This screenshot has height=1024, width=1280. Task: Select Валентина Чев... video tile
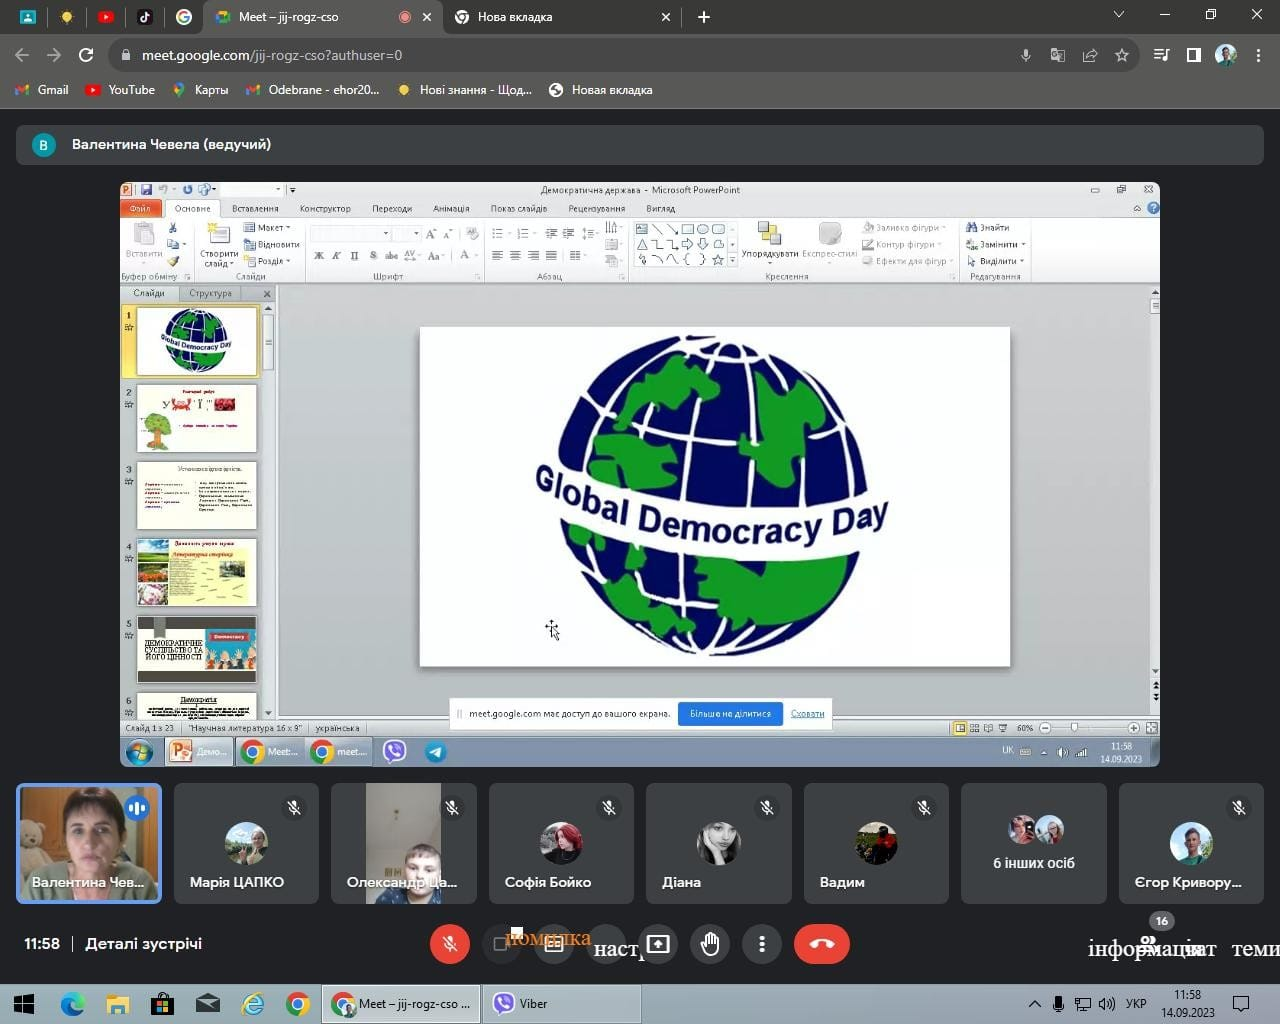(x=89, y=843)
